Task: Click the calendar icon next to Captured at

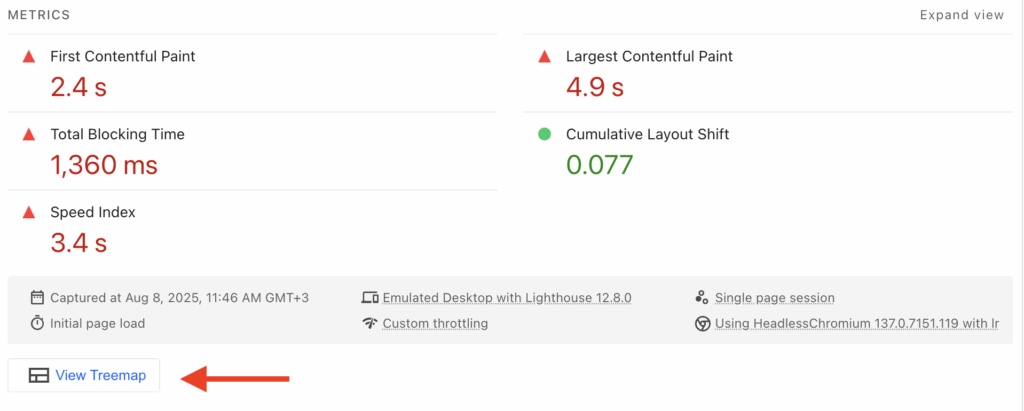Action: [x=37, y=298]
